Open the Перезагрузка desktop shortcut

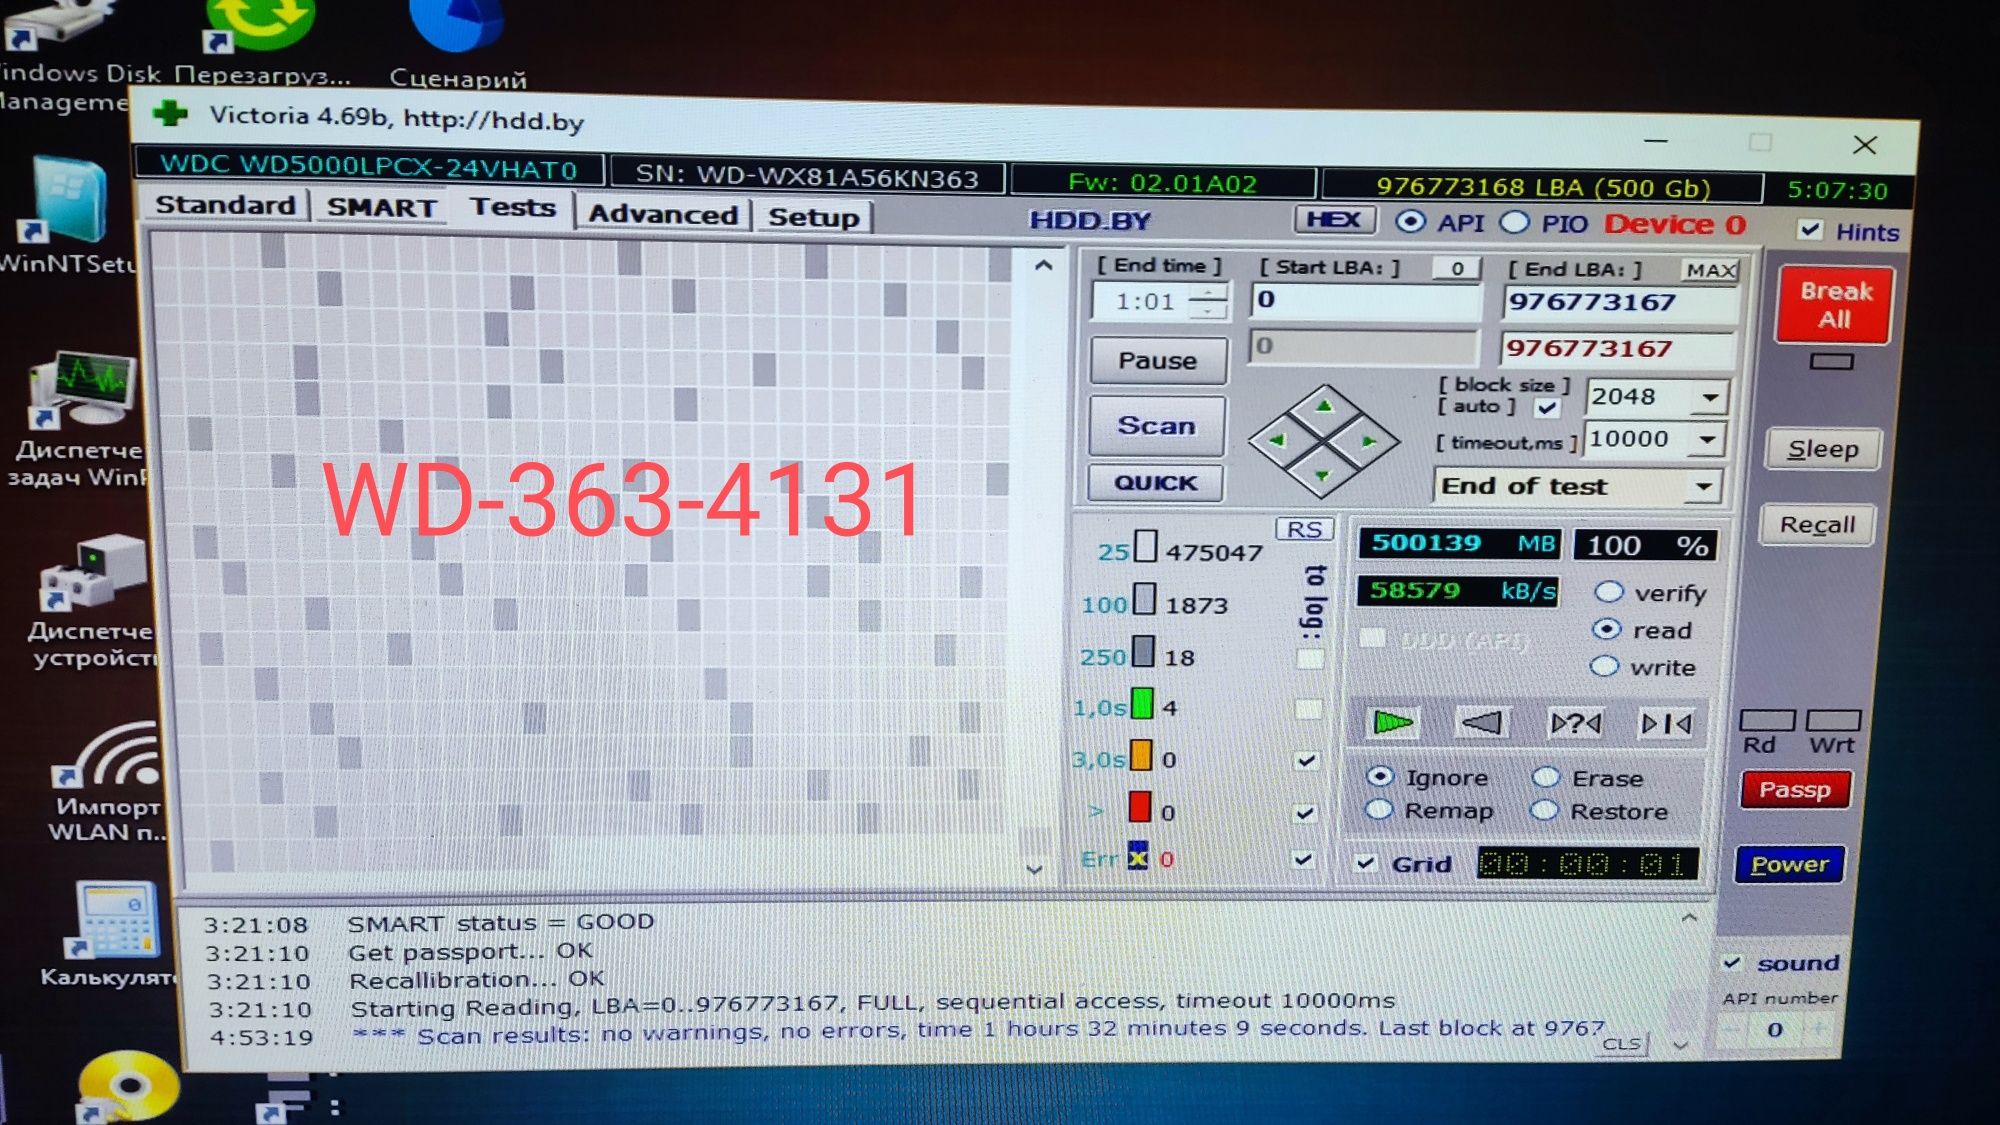point(262,45)
